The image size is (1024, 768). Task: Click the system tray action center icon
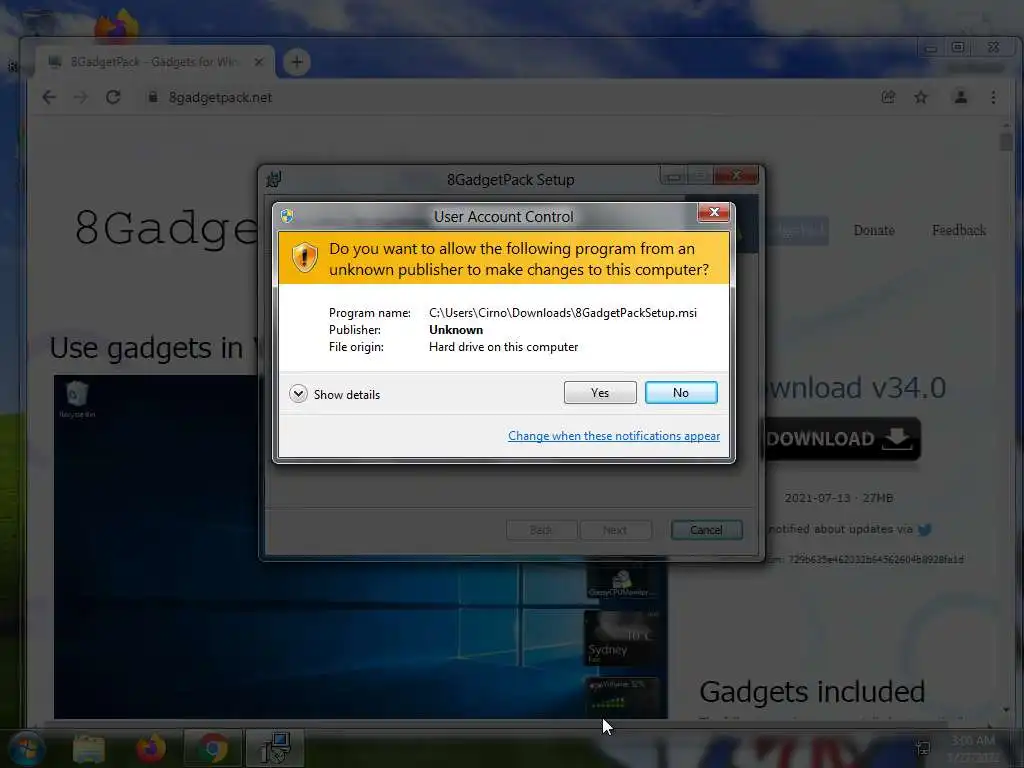(x=923, y=748)
